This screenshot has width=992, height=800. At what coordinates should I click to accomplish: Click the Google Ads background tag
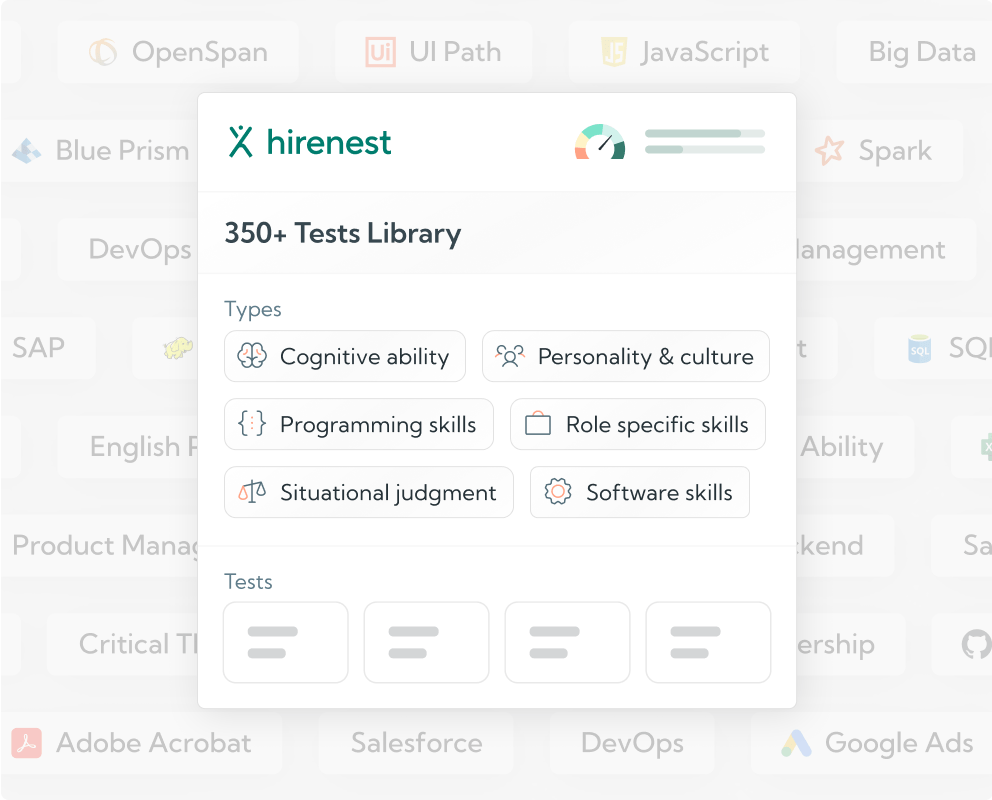tap(877, 743)
